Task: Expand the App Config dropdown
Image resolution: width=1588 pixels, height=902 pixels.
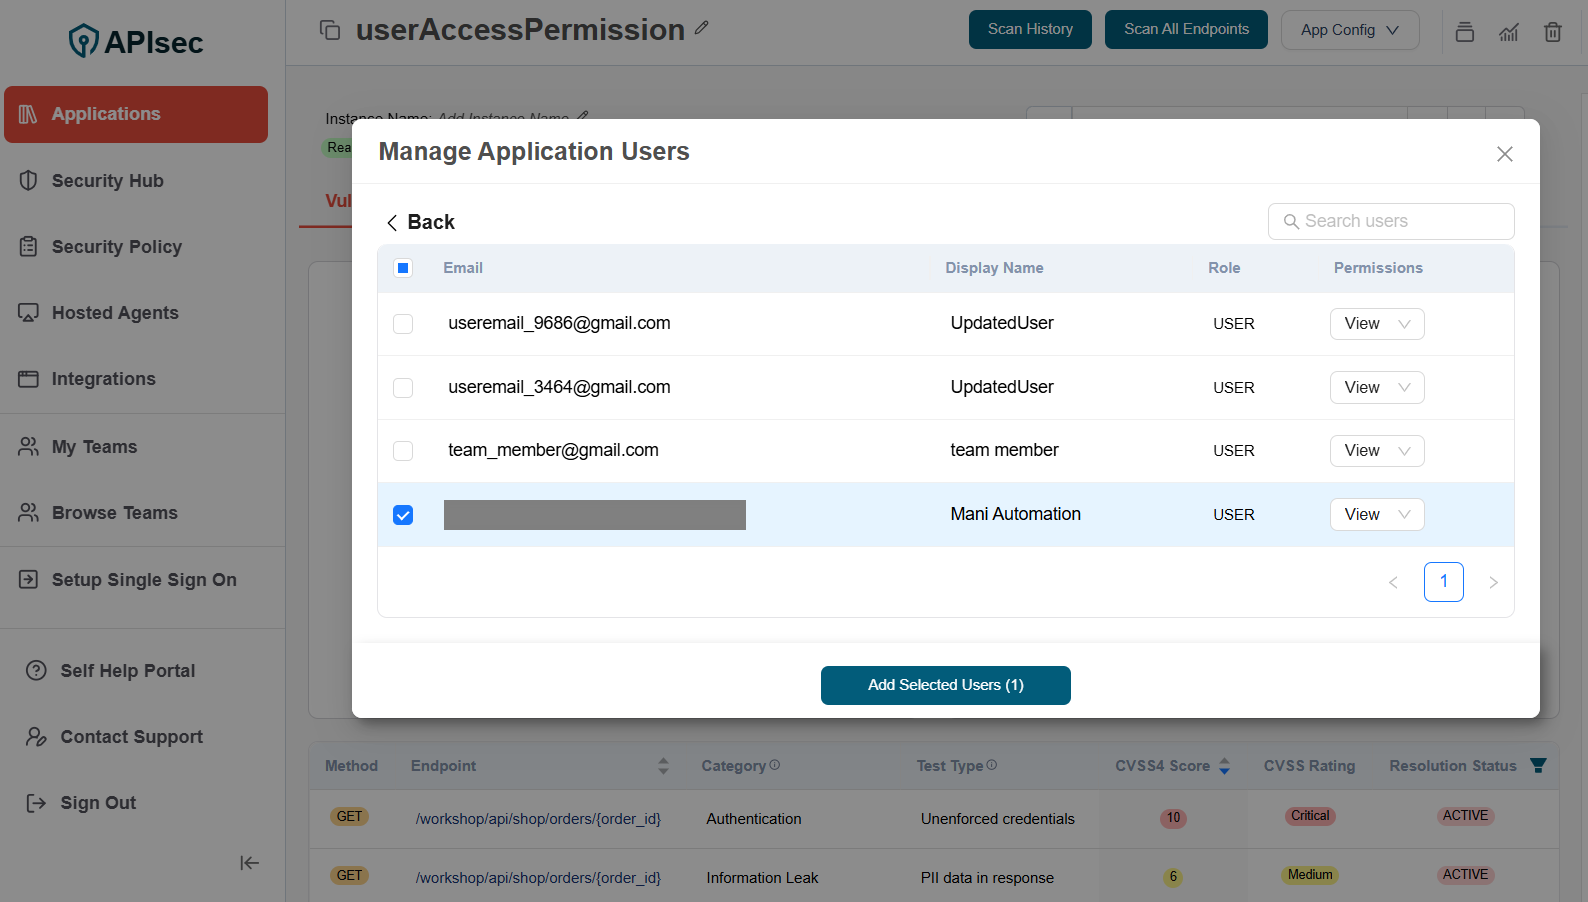Action: 1349,30
